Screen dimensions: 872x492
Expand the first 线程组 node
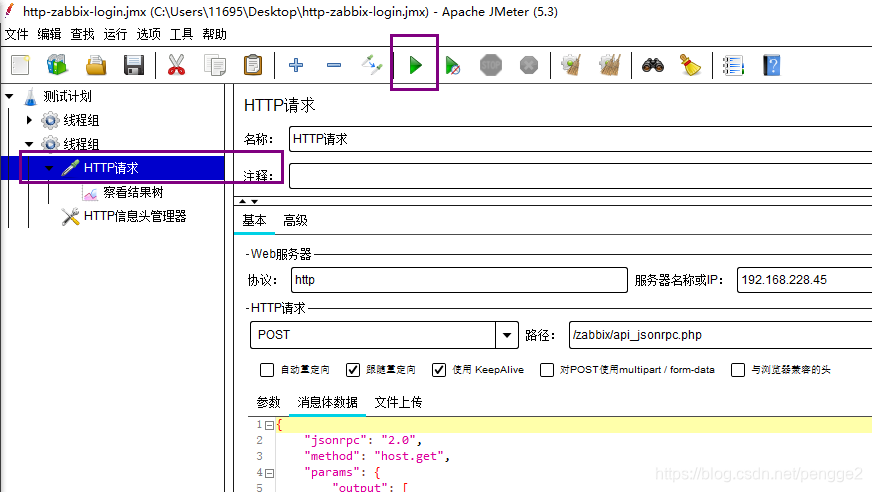(x=29, y=120)
